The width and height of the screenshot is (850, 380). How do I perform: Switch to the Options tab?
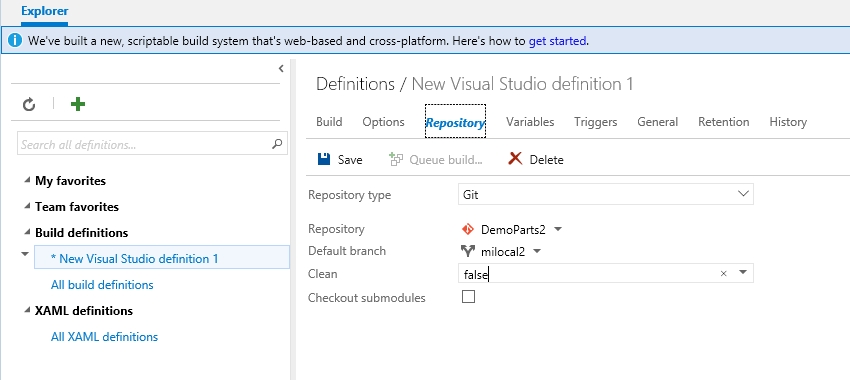(383, 122)
